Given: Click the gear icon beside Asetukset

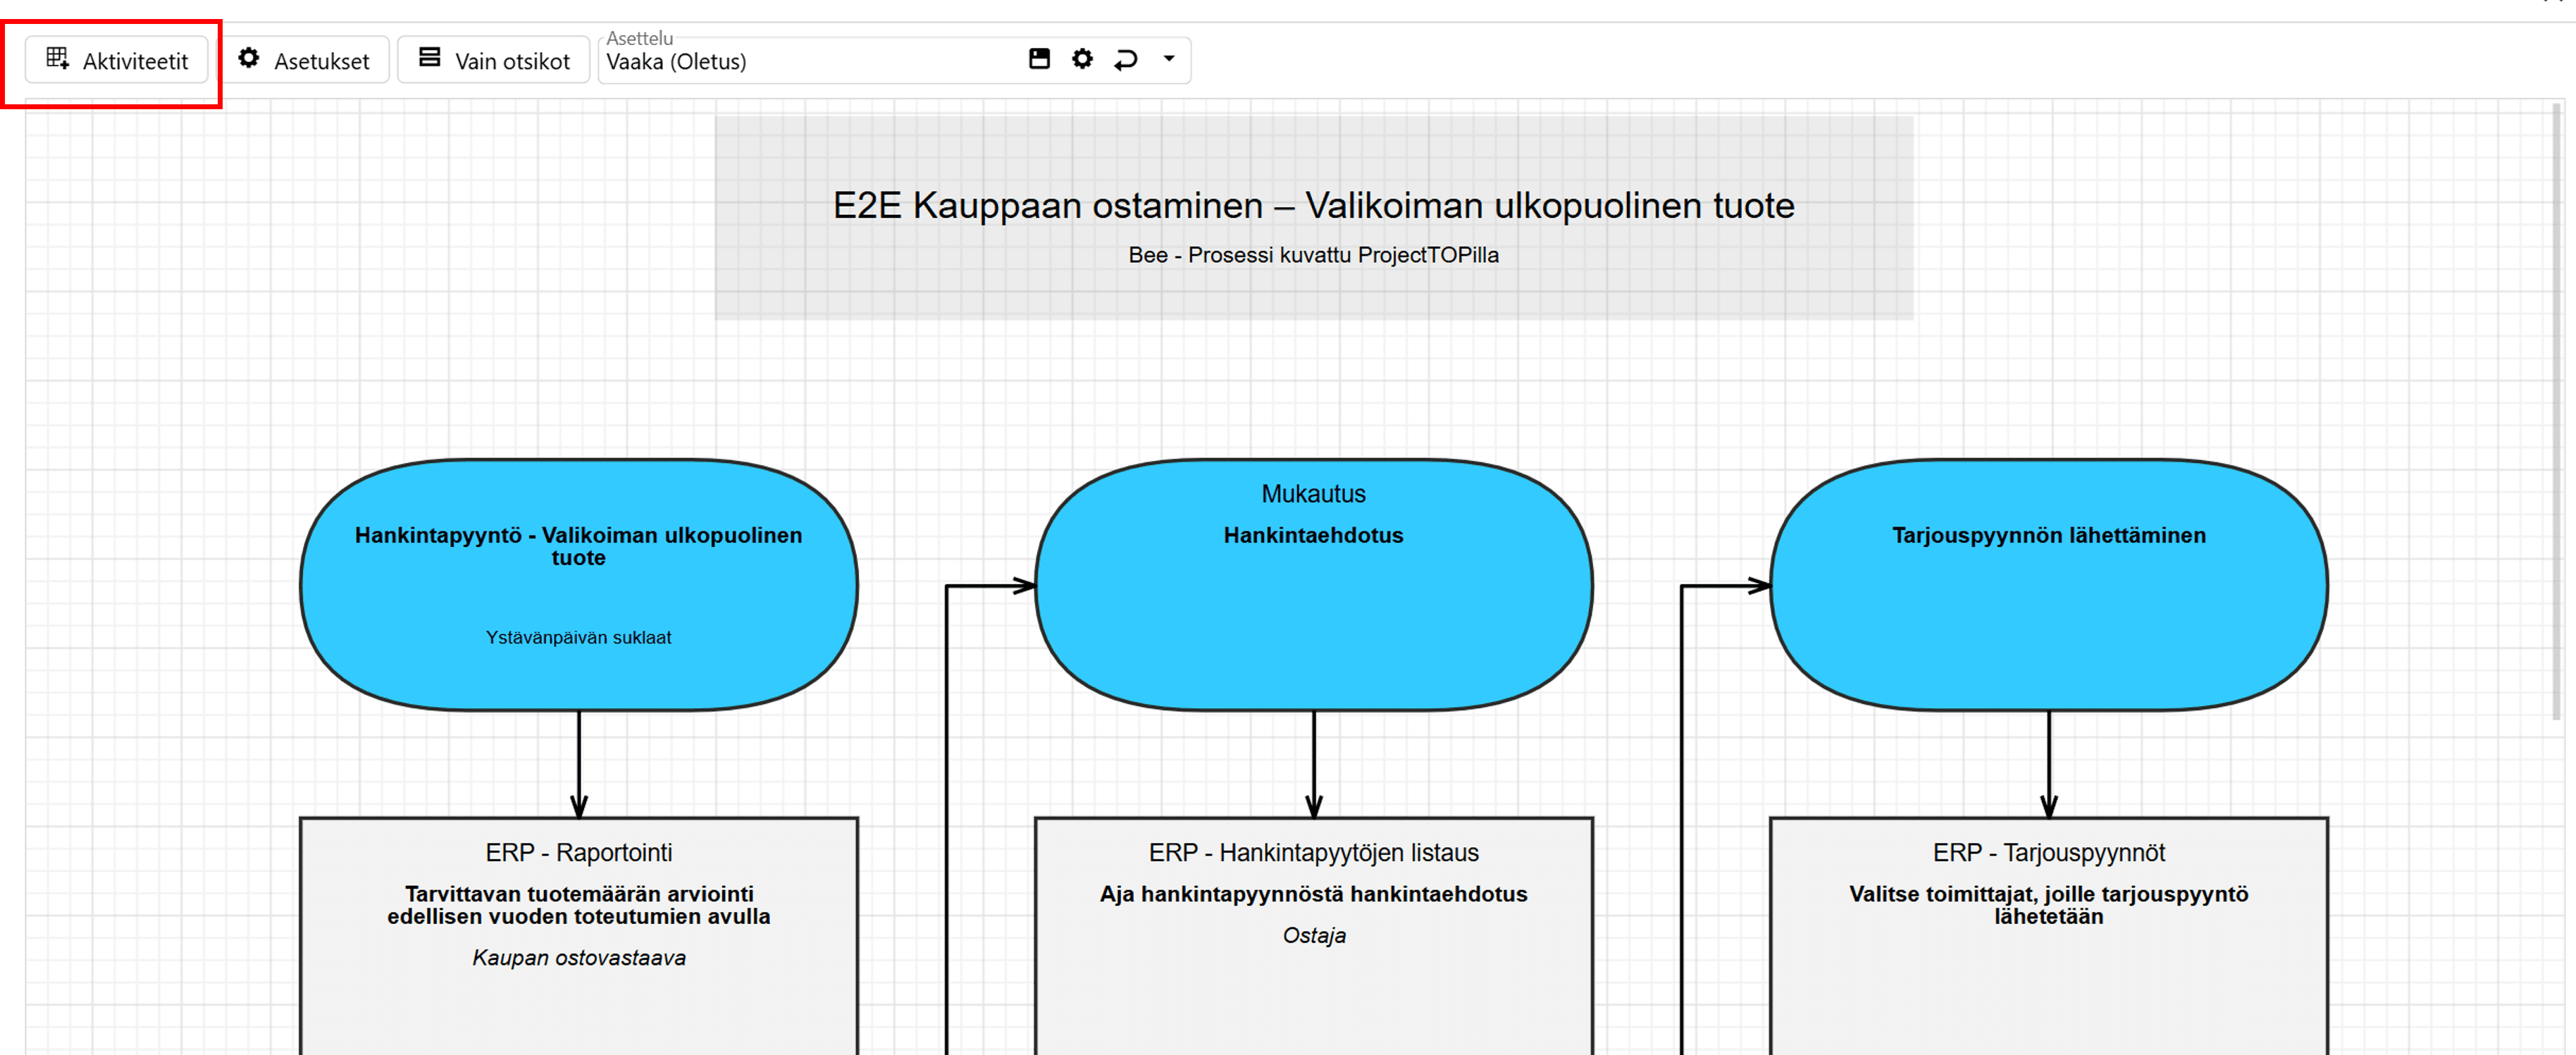Looking at the screenshot, I should (249, 59).
